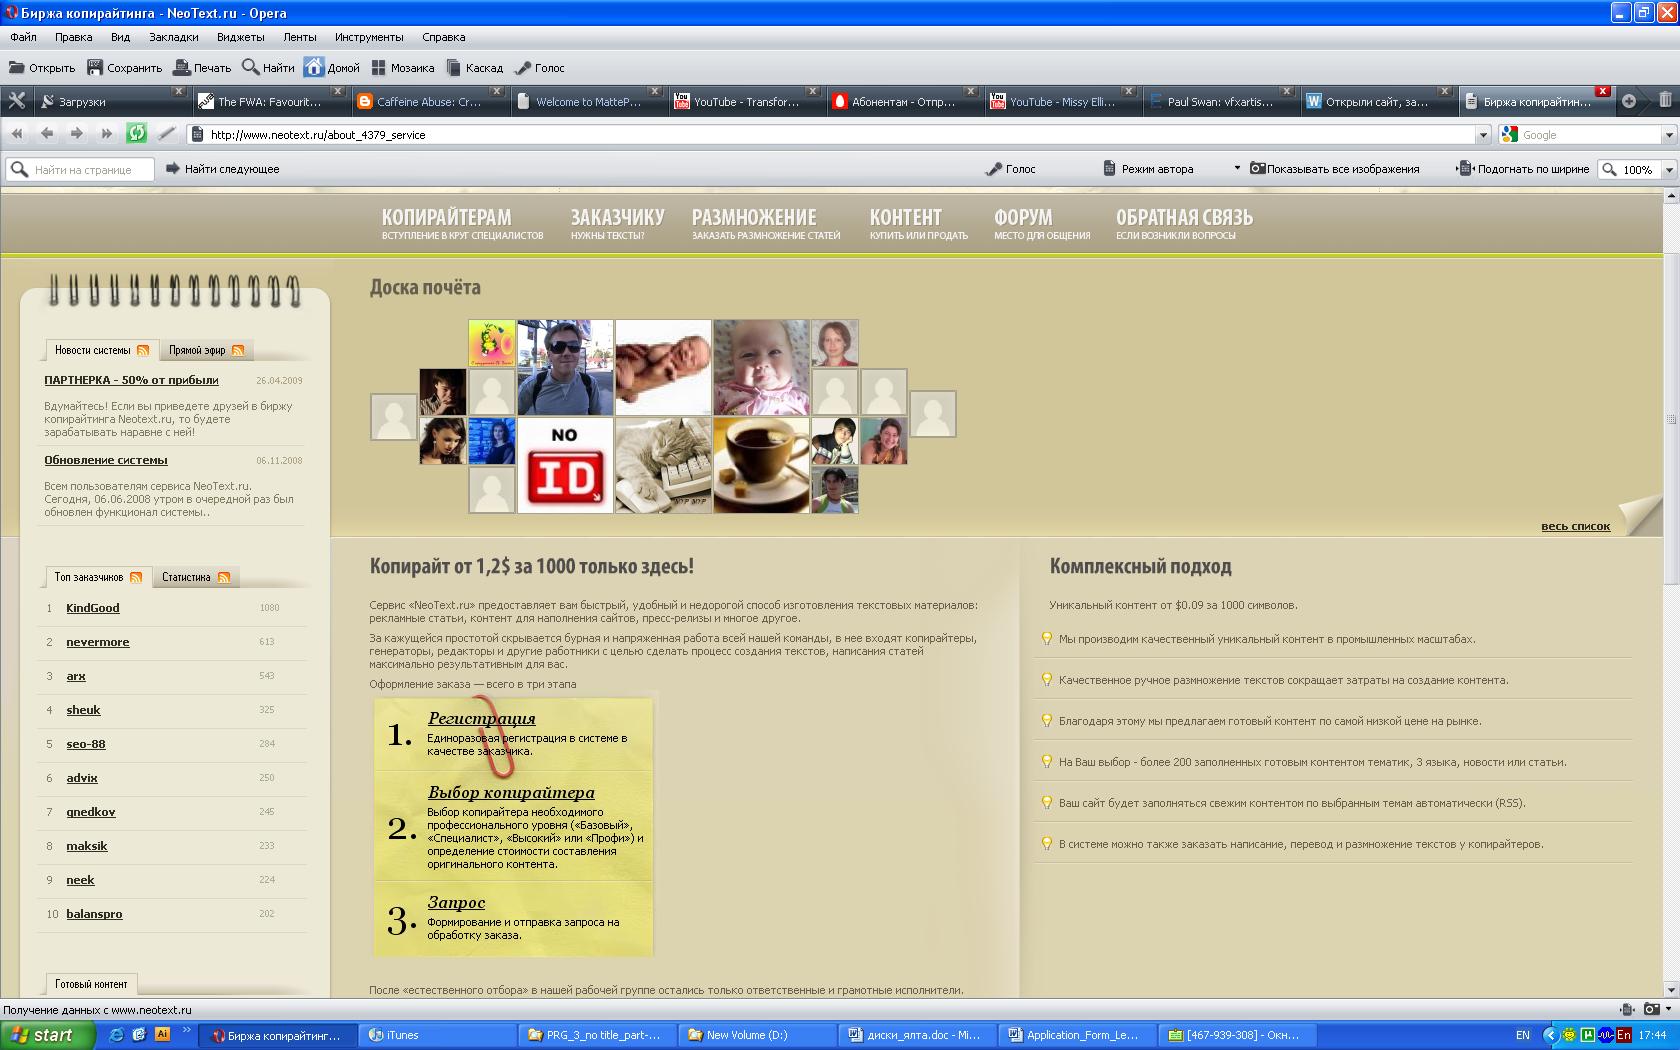Toggle Режим автора (author mode)
The image size is (1680, 1050).
(1148, 169)
